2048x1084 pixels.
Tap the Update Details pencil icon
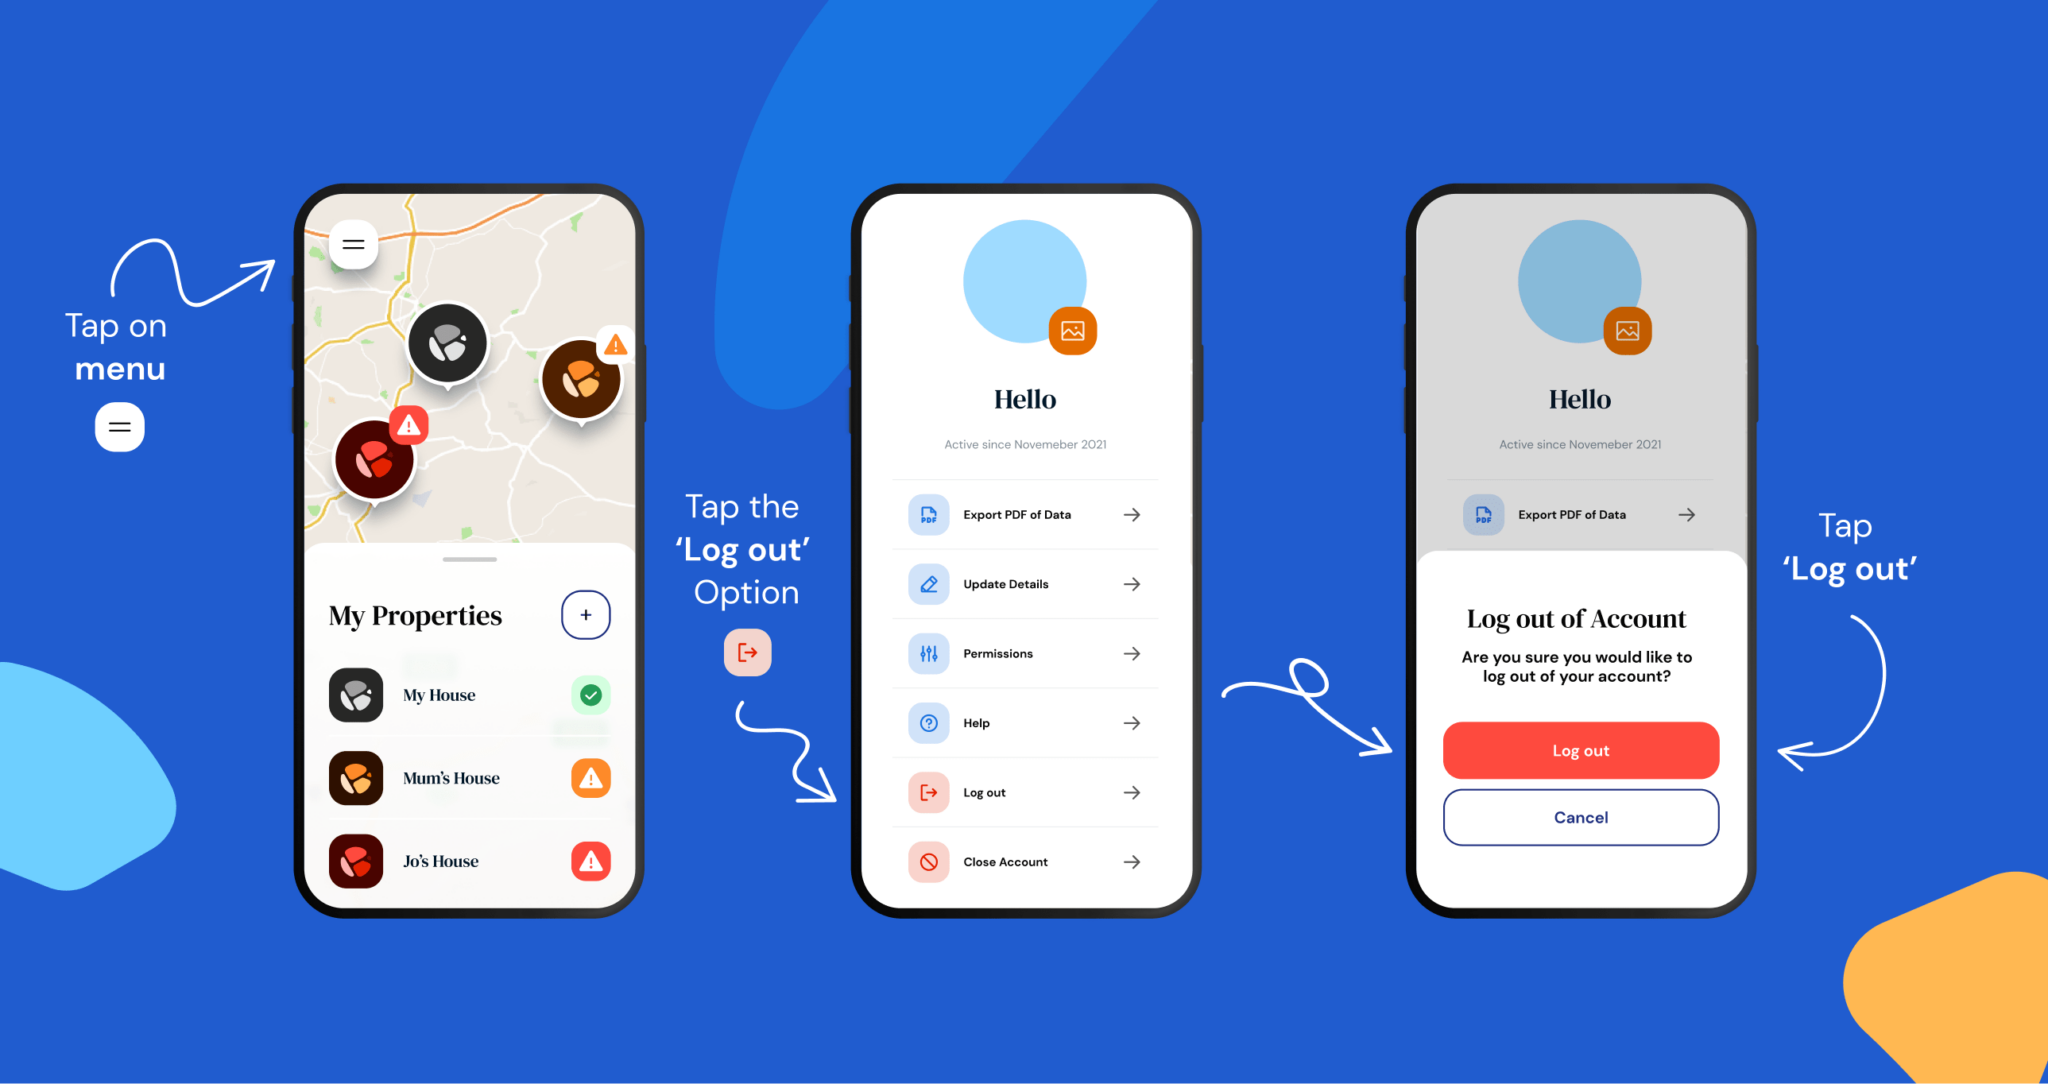pyautogui.click(x=928, y=584)
